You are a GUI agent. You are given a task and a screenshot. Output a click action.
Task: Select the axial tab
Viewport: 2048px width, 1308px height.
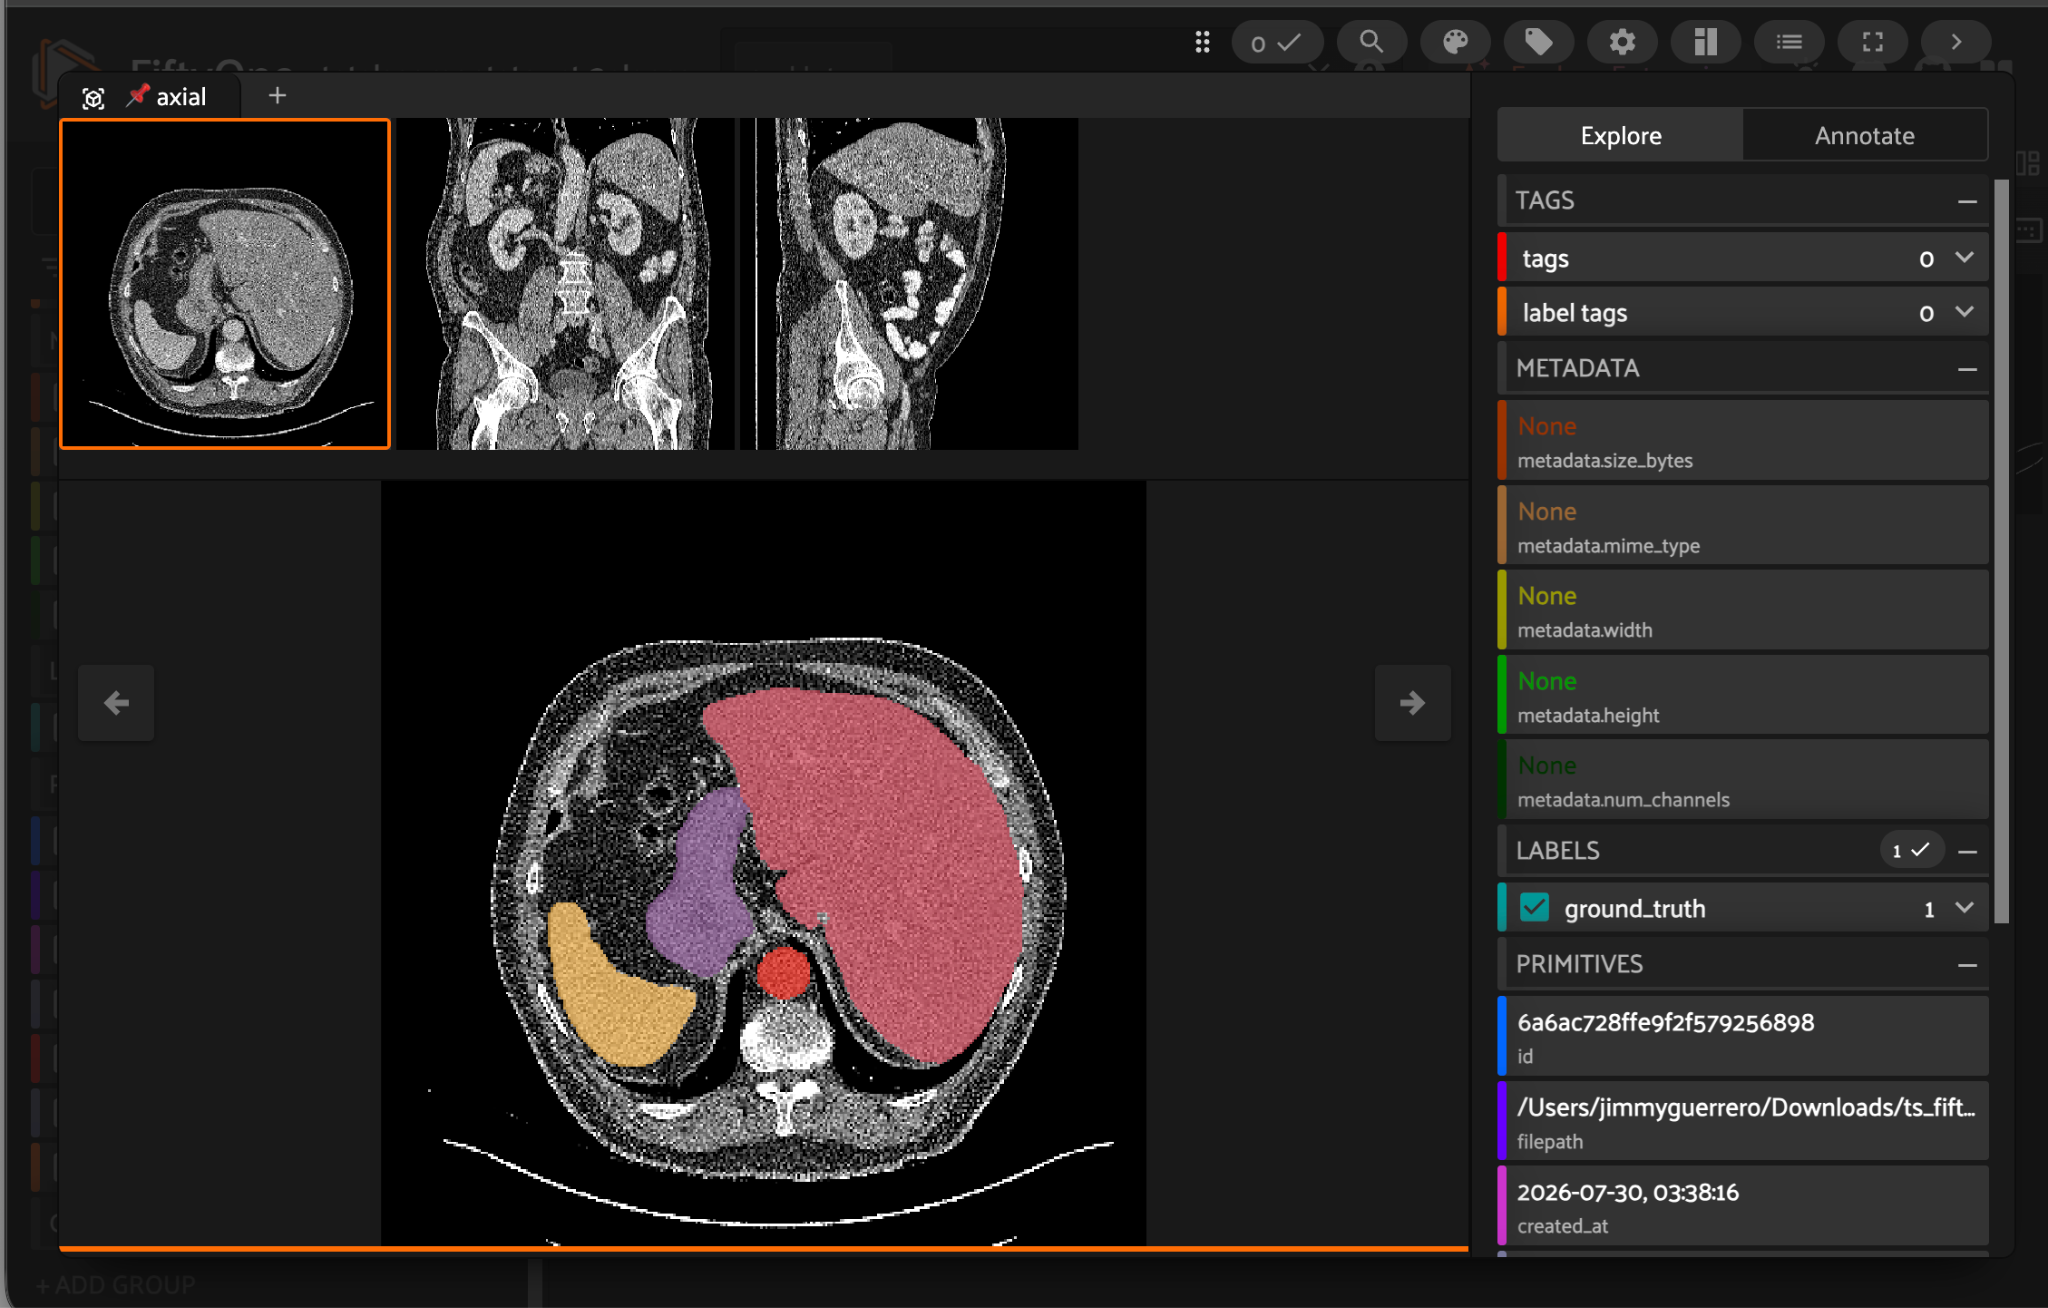tap(150, 97)
